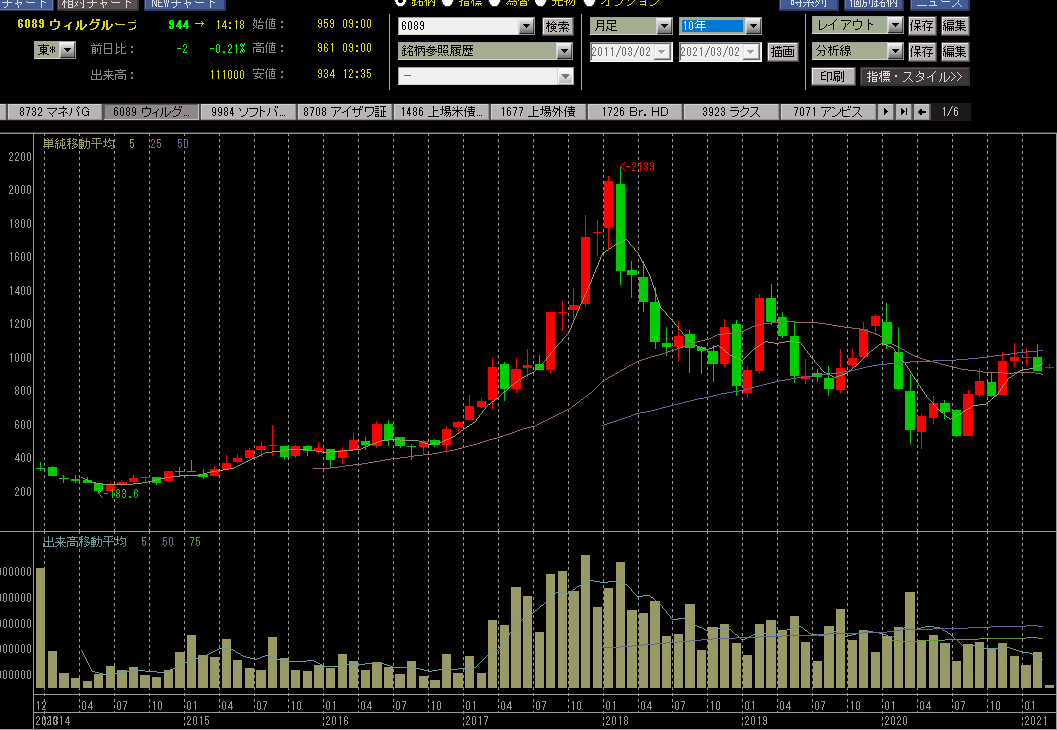Open the 月足 timeframe dropdown arrow
The image size is (1057, 730).
(663, 26)
